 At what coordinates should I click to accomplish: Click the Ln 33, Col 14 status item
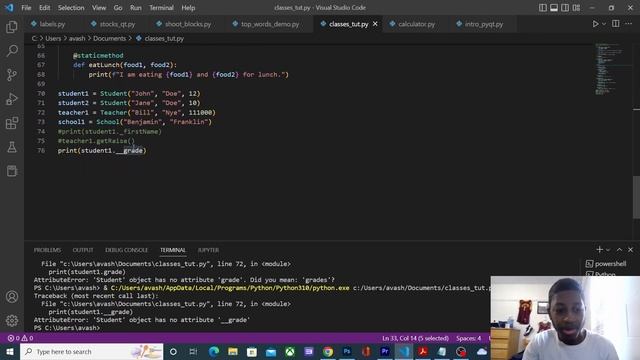coord(416,338)
